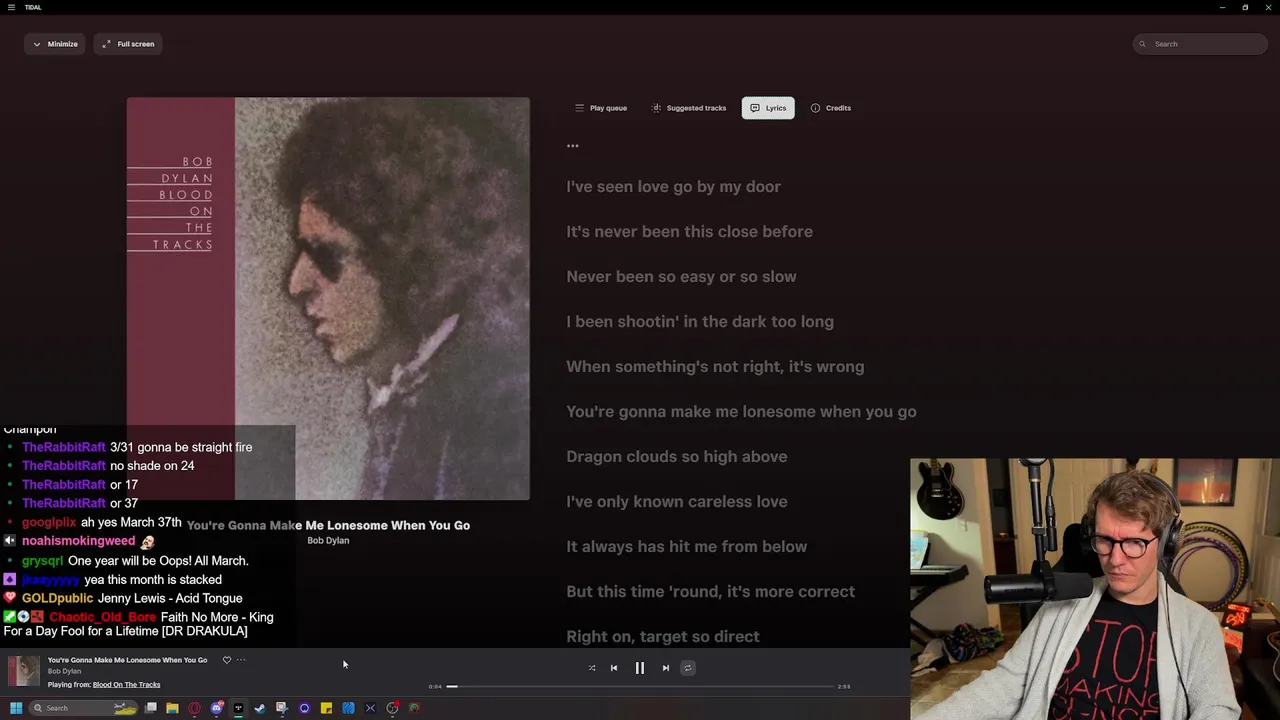The image size is (1280, 720).
Task: Skip to the next track
Action: click(x=666, y=668)
